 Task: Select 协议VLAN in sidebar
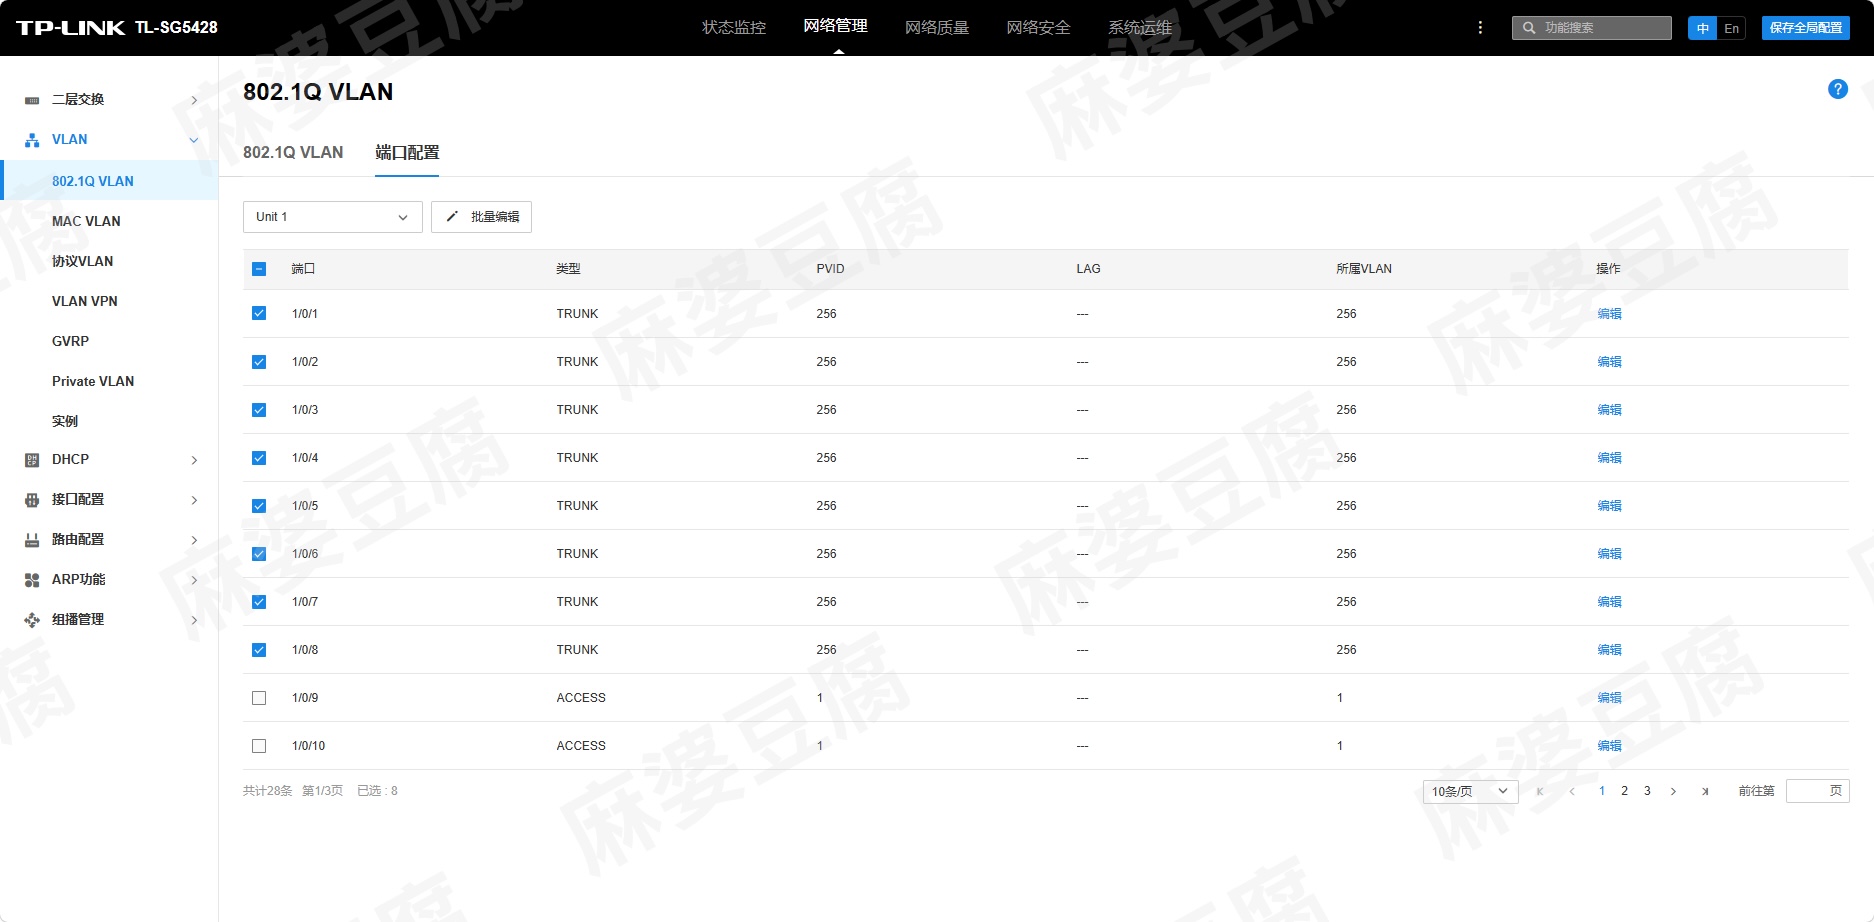pos(82,261)
